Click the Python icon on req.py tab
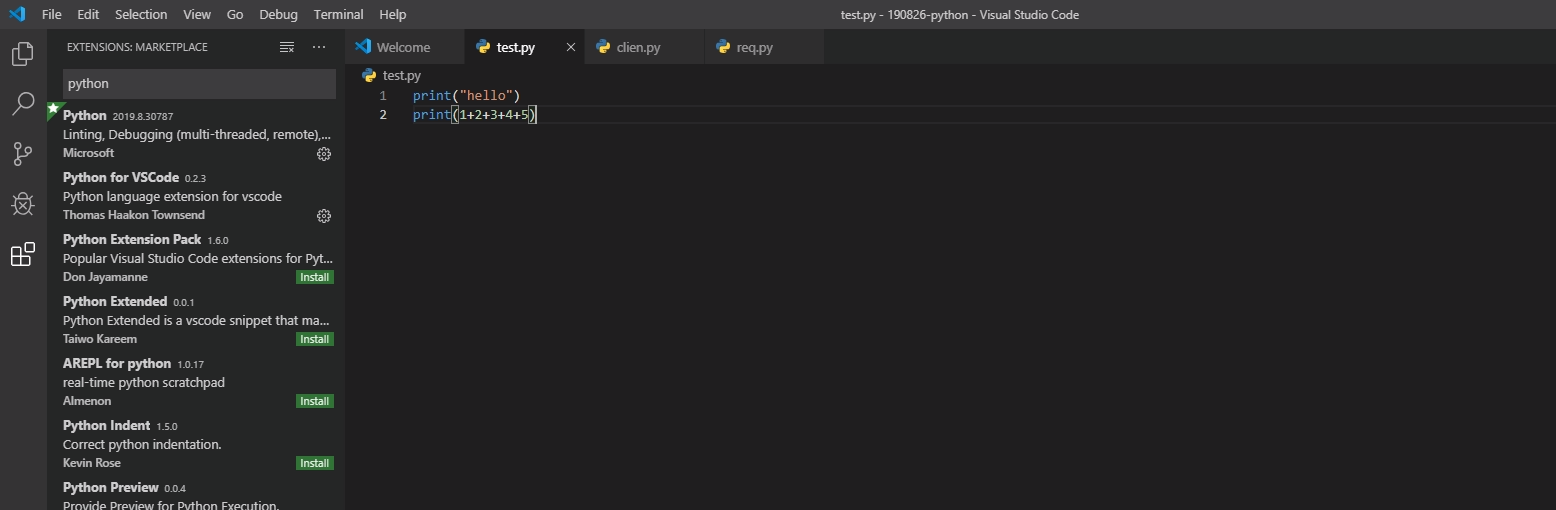Image resolution: width=1556 pixels, height=510 pixels. (x=723, y=47)
